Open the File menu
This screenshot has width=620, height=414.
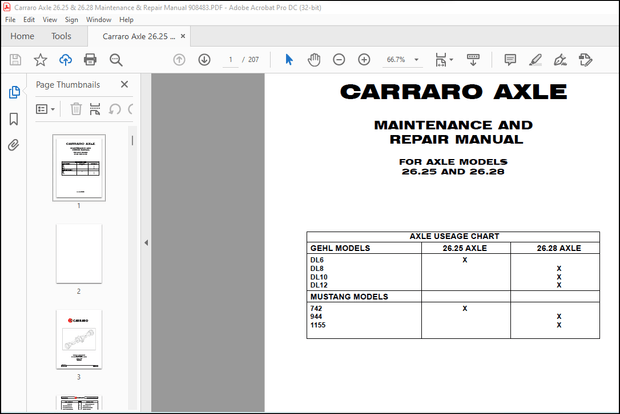pyautogui.click(x=10, y=19)
